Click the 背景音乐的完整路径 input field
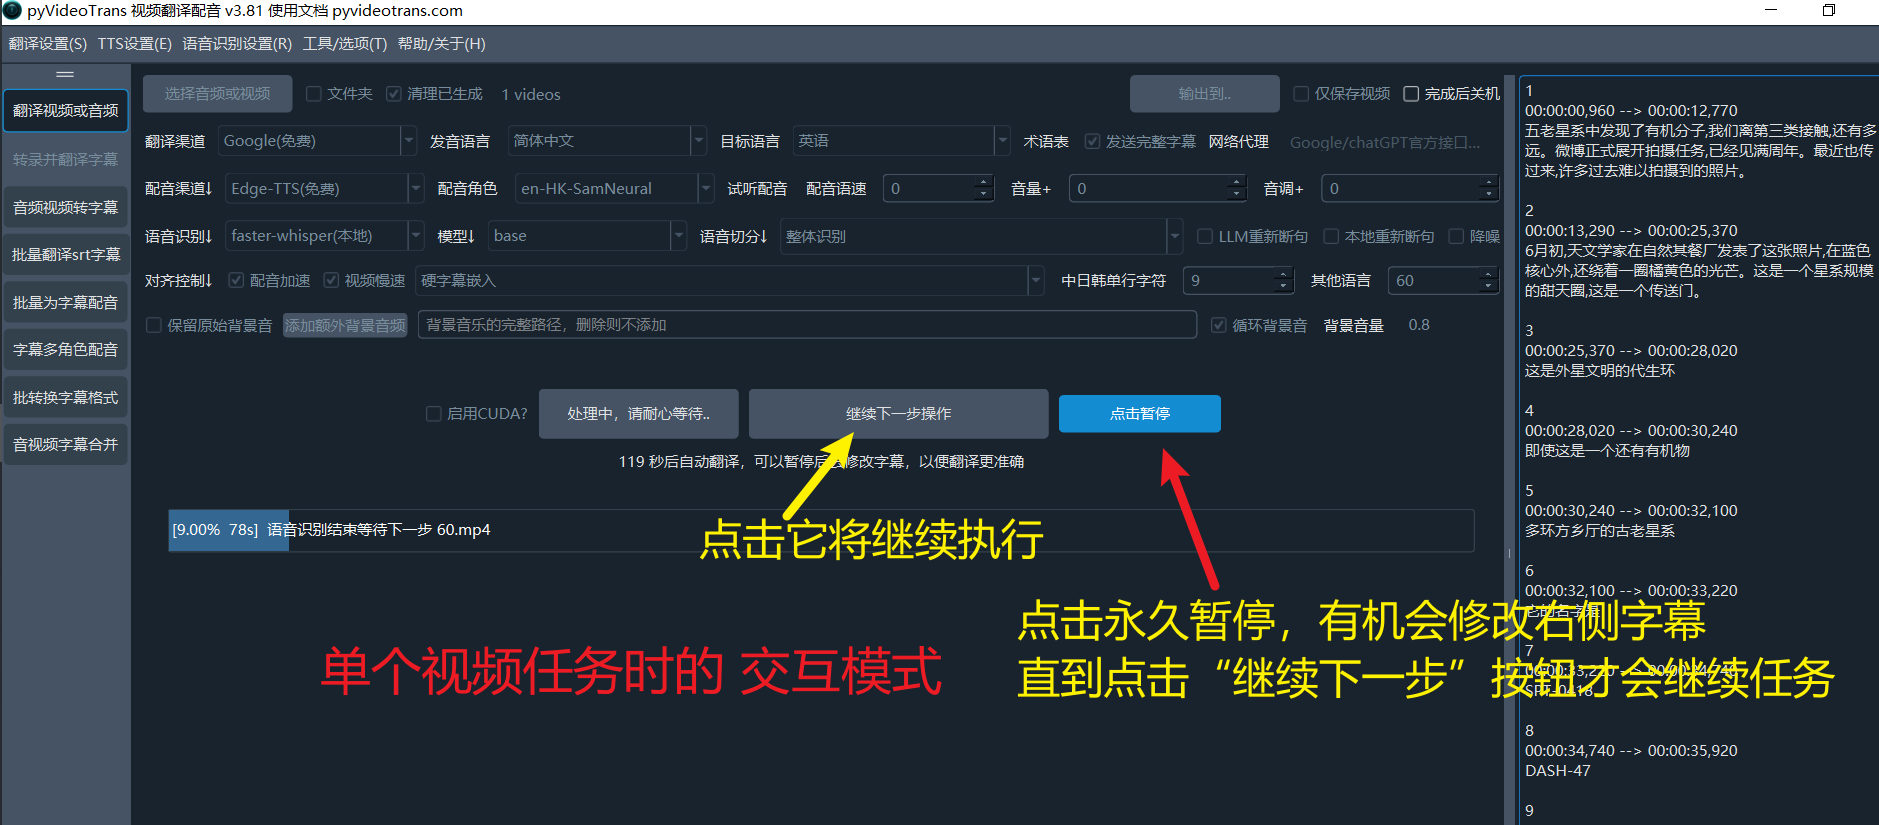The image size is (1879, 825). [806, 325]
